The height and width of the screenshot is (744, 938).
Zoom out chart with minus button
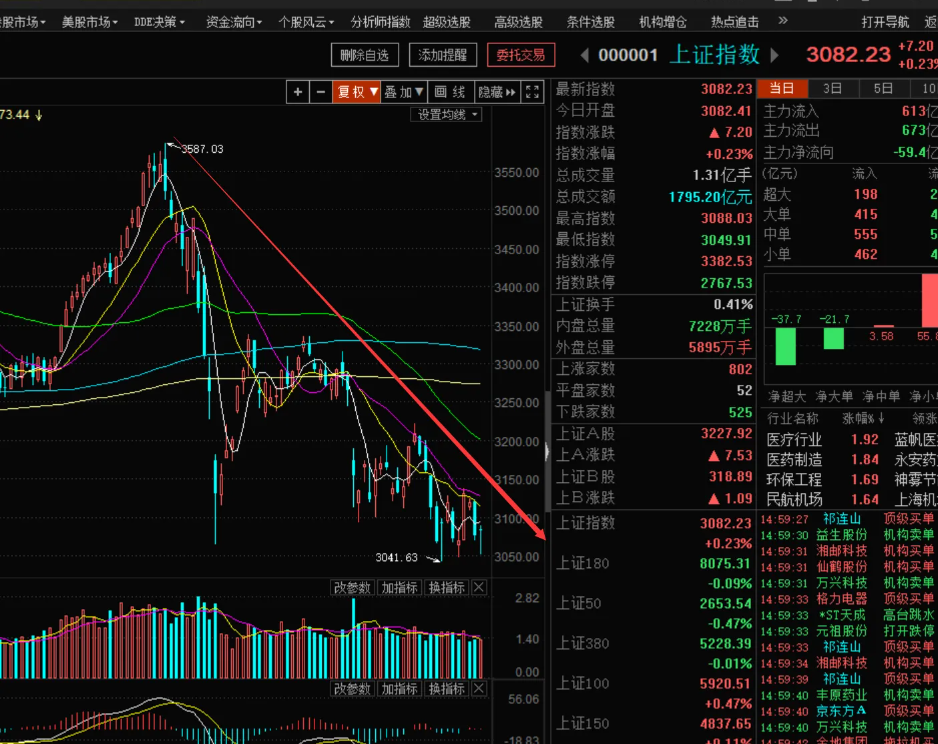click(321, 92)
